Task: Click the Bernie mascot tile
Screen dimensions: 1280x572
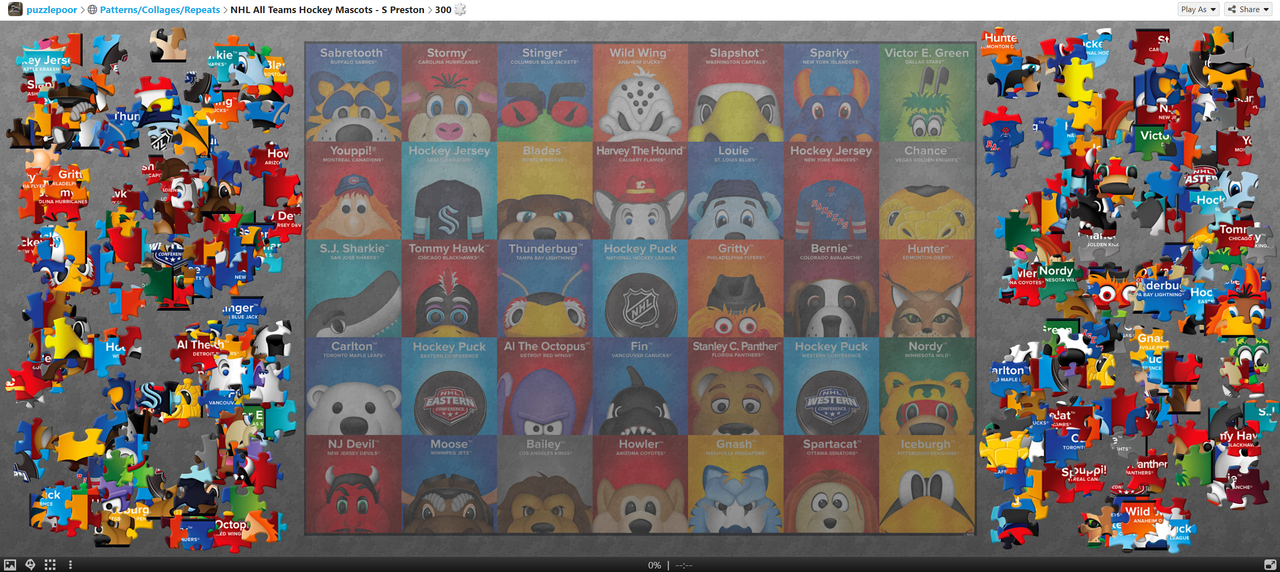Action: 831,288
